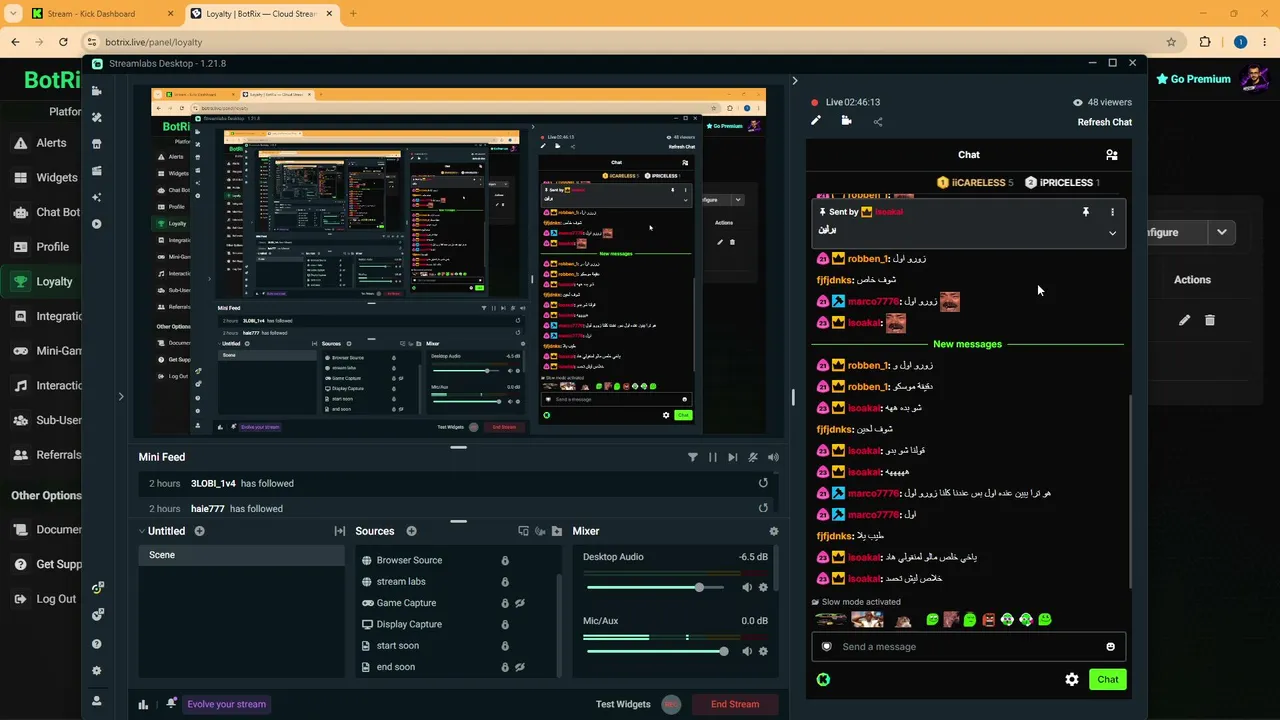Toggle lock on the start soon source

point(505,646)
